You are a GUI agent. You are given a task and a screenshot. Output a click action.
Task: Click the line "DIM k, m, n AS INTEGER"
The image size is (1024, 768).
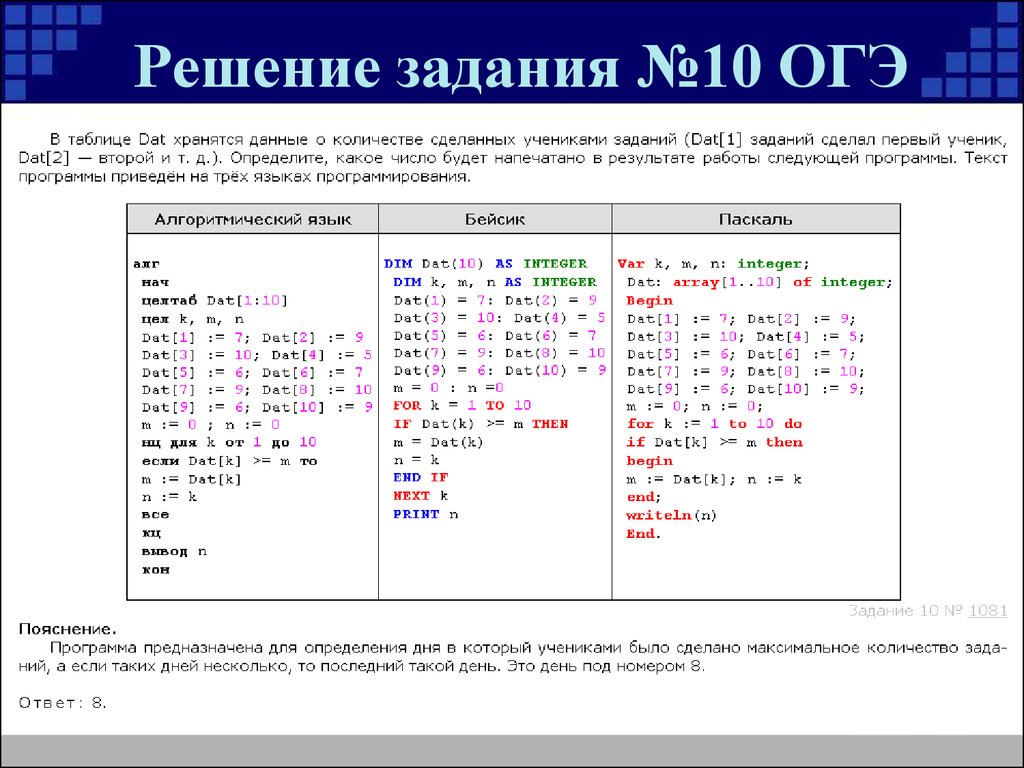click(495, 282)
